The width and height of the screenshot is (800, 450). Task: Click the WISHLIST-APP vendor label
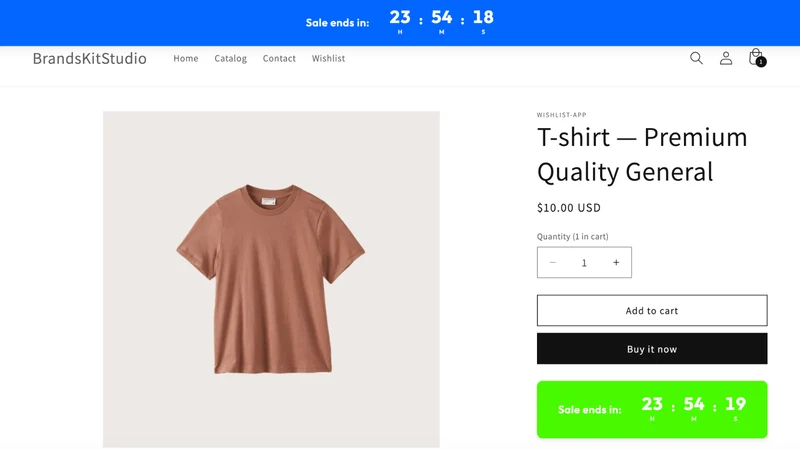562,115
